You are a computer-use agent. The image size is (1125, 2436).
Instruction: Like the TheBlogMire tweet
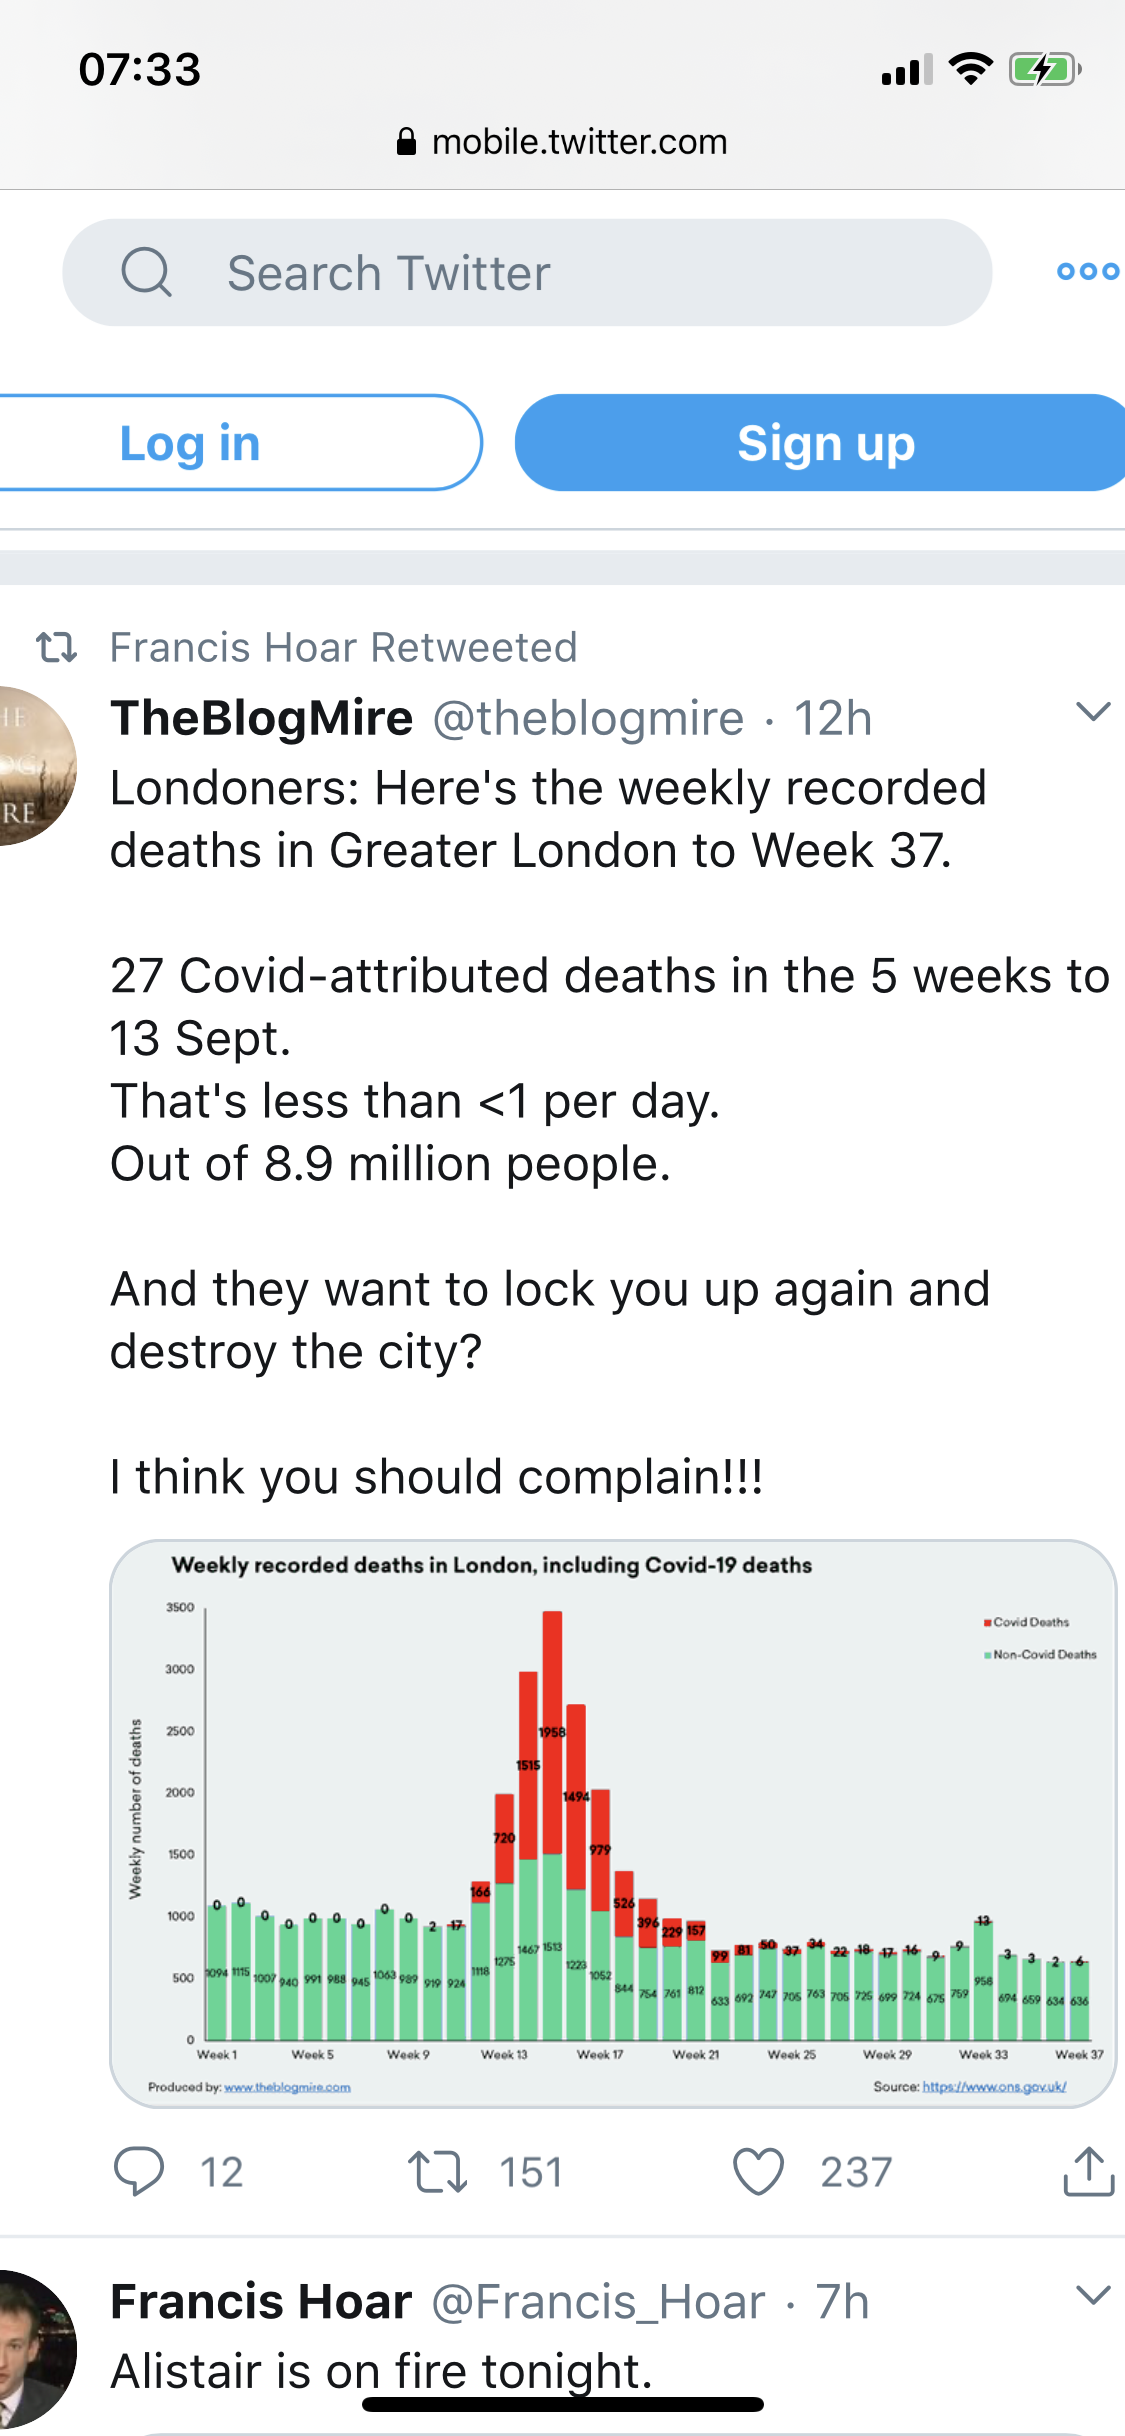click(x=758, y=2171)
